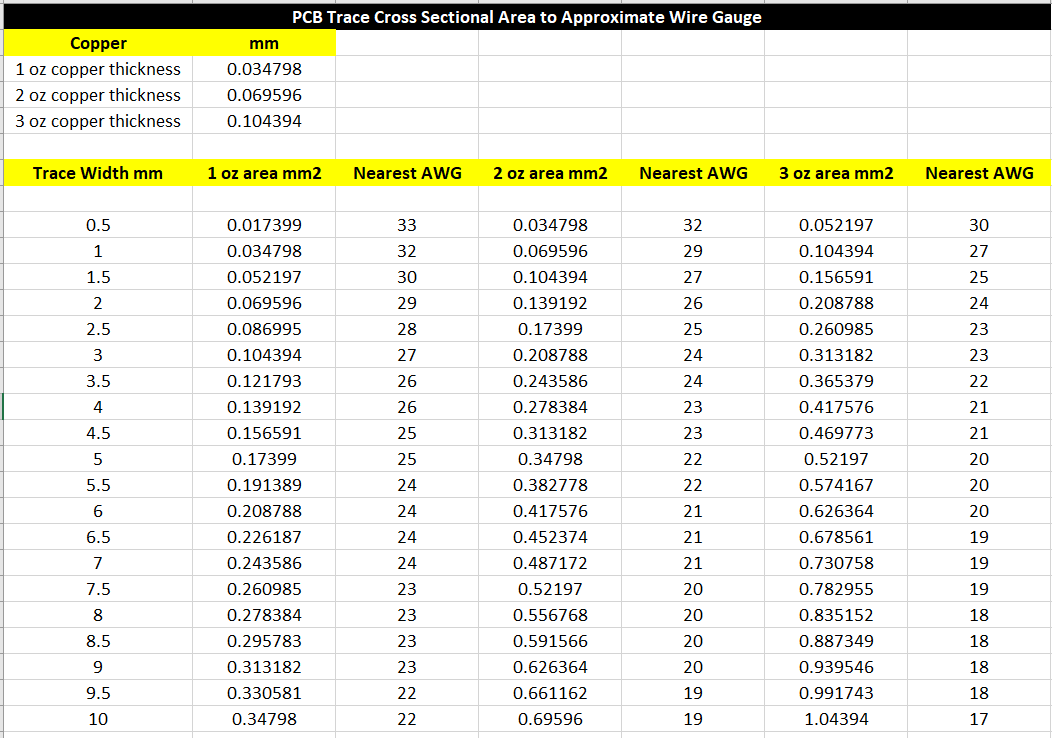Click the 0.330581 area cell
1052x738 pixels.
[264, 693]
